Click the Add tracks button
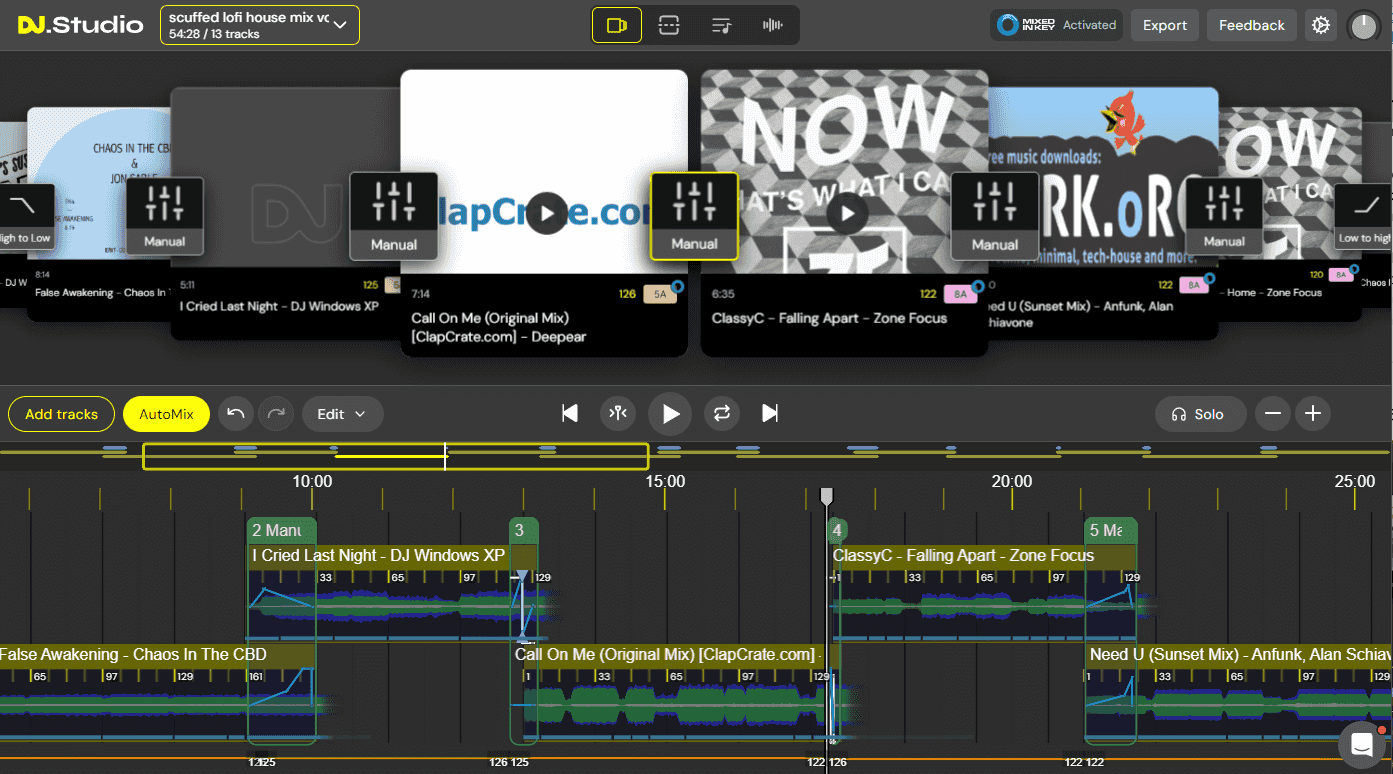This screenshot has height=774, width=1393. click(61, 413)
